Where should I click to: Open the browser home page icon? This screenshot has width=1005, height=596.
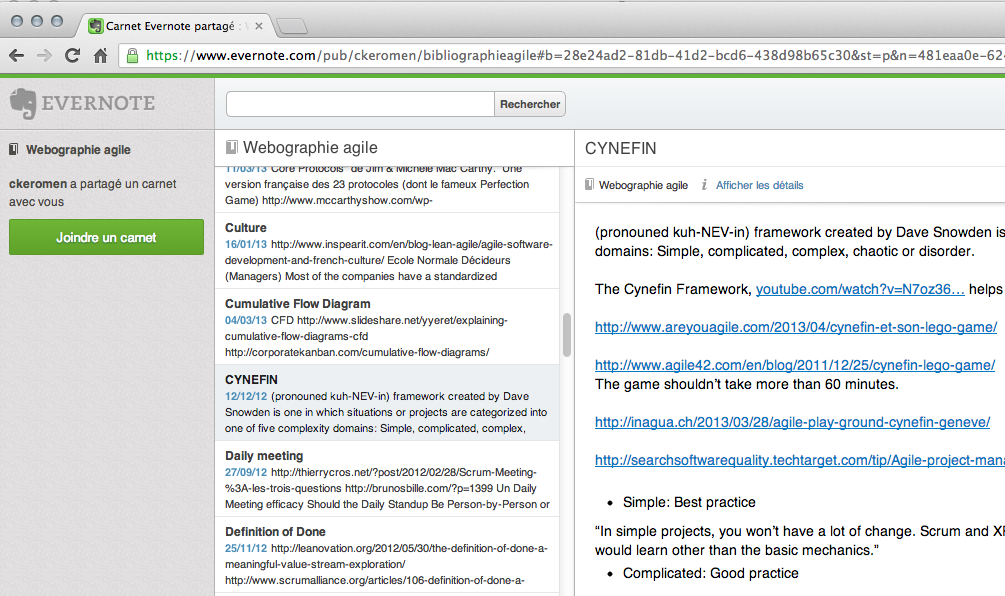(100, 56)
